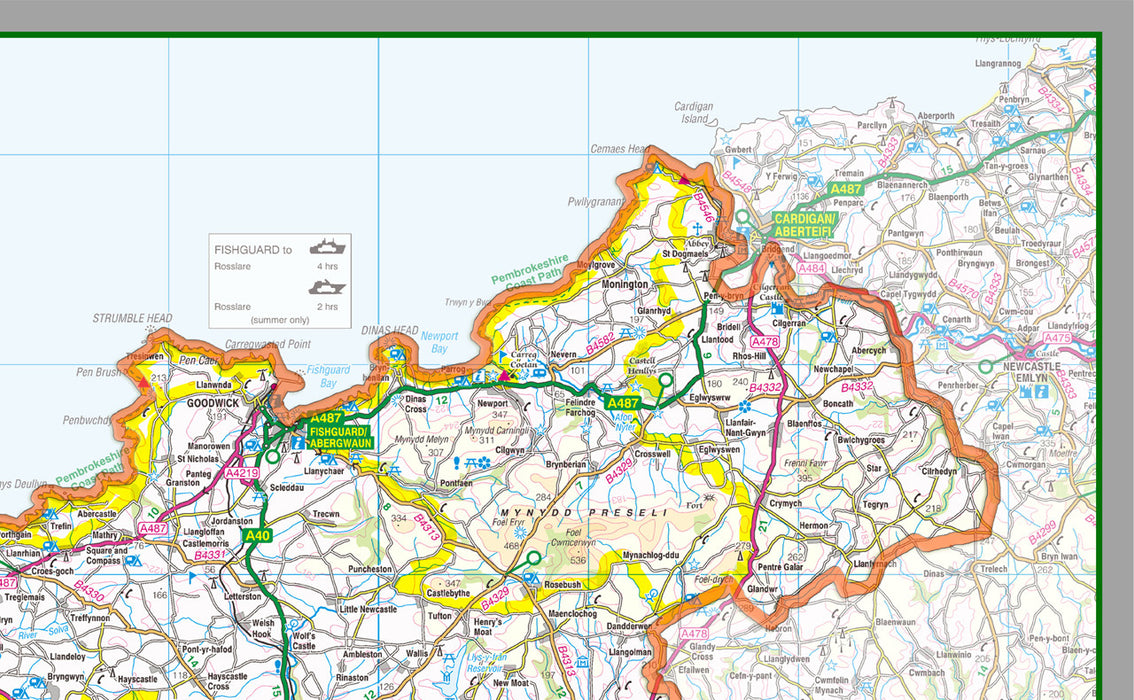Select the blue flower icon above Llanfair-Nant-Gwyn
Screen dimensions: 1134x700
click(x=744, y=407)
